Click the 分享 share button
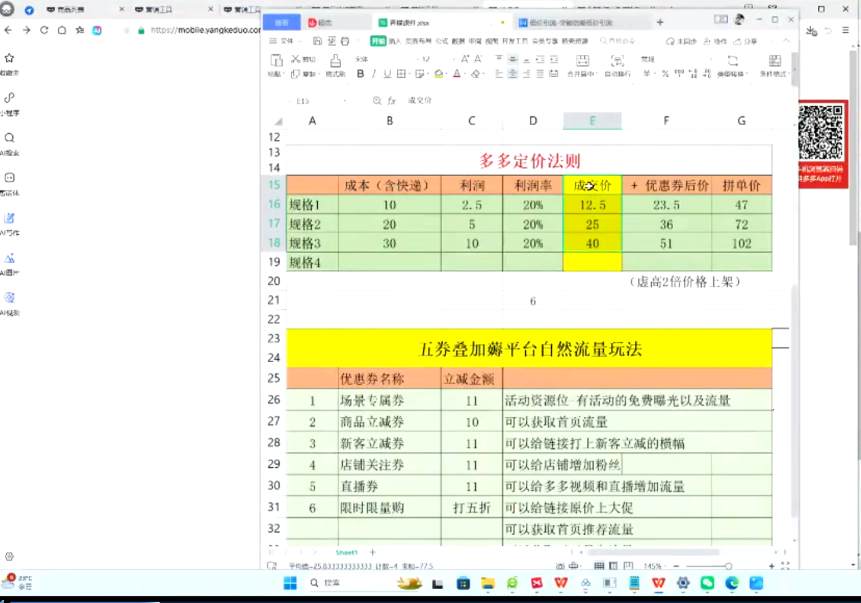861x603 pixels. [x=745, y=42]
